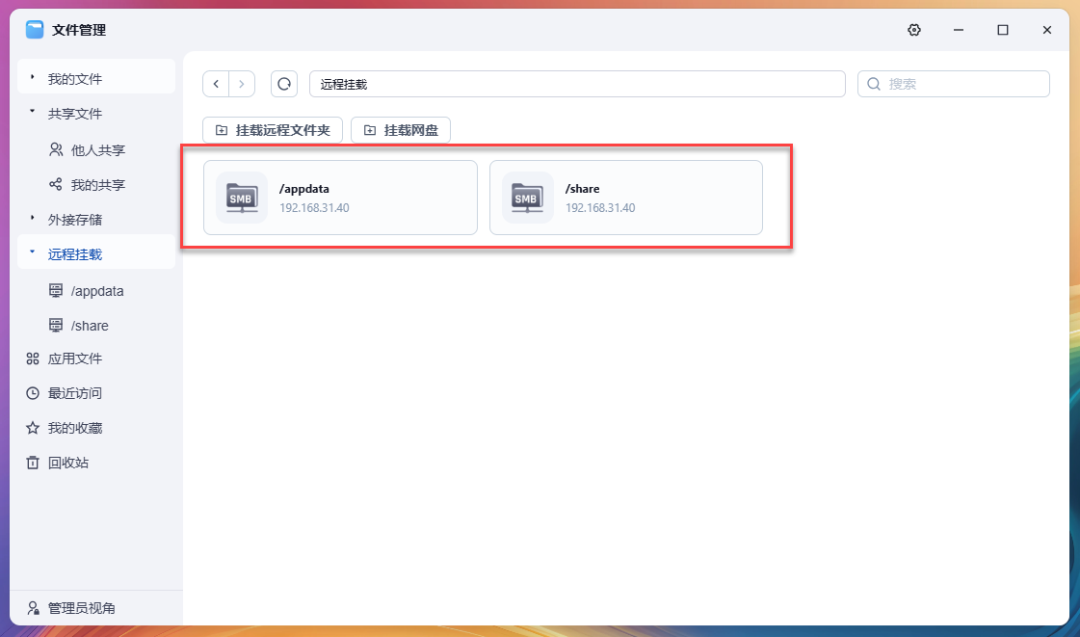
Task: Click 192.168.31.40 under /appdata card
Action: point(314,208)
